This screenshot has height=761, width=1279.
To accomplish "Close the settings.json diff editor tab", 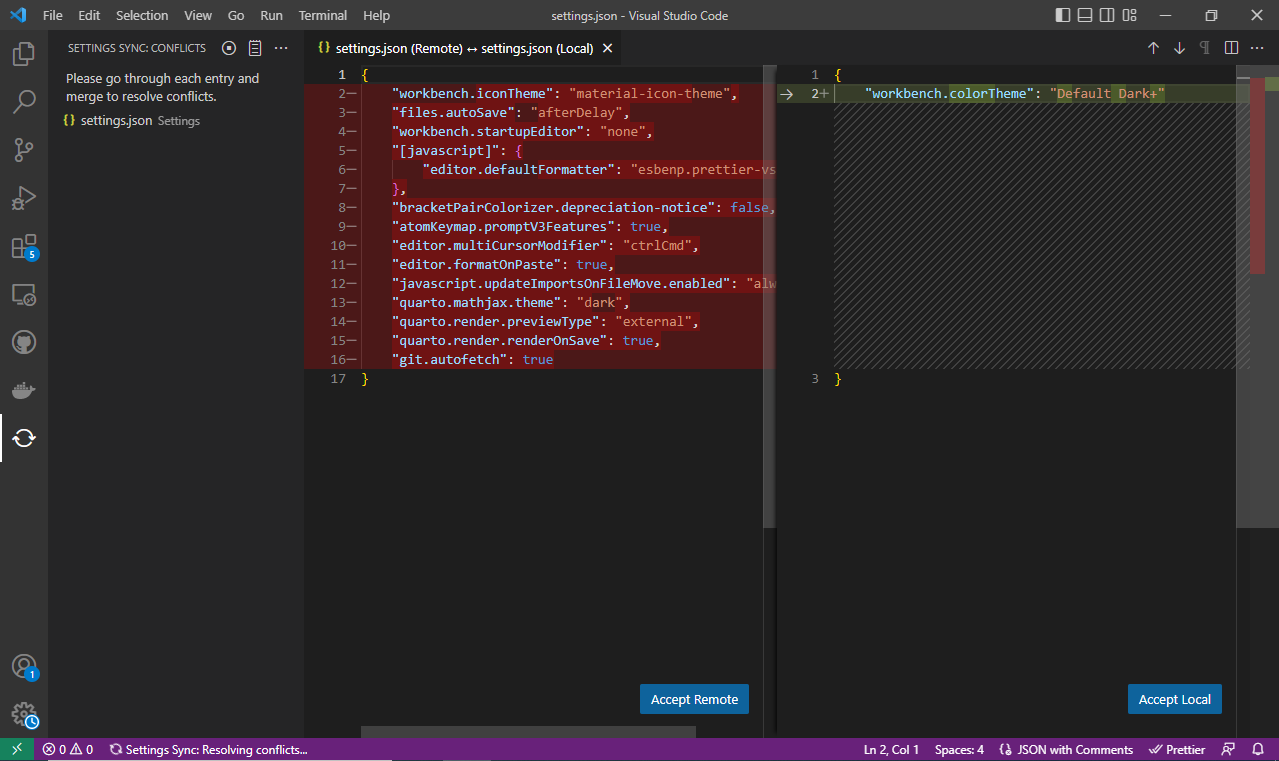I will (608, 48).
